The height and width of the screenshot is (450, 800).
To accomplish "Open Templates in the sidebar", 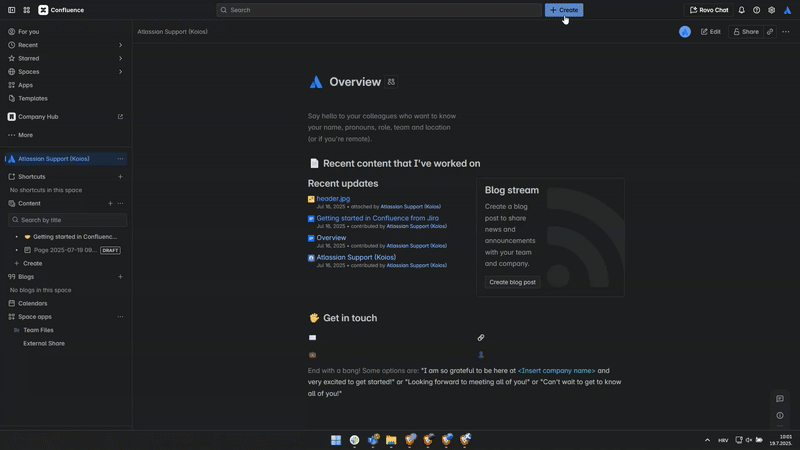I will click(33, 98).
